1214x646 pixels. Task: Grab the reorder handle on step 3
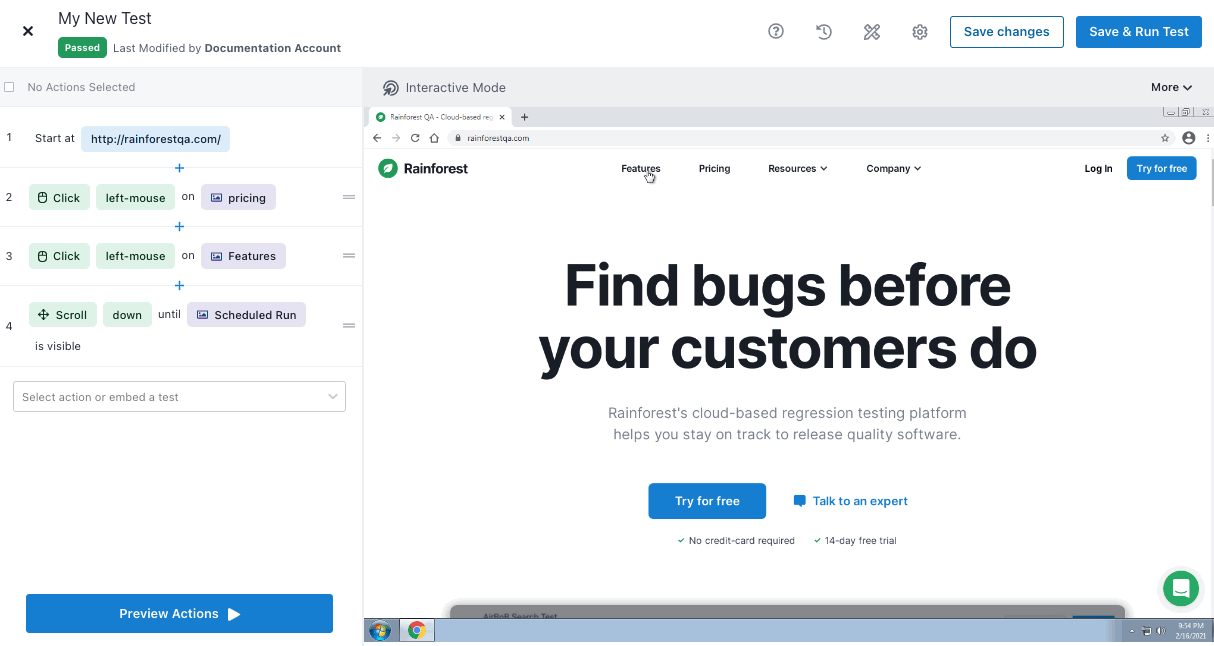349,256
